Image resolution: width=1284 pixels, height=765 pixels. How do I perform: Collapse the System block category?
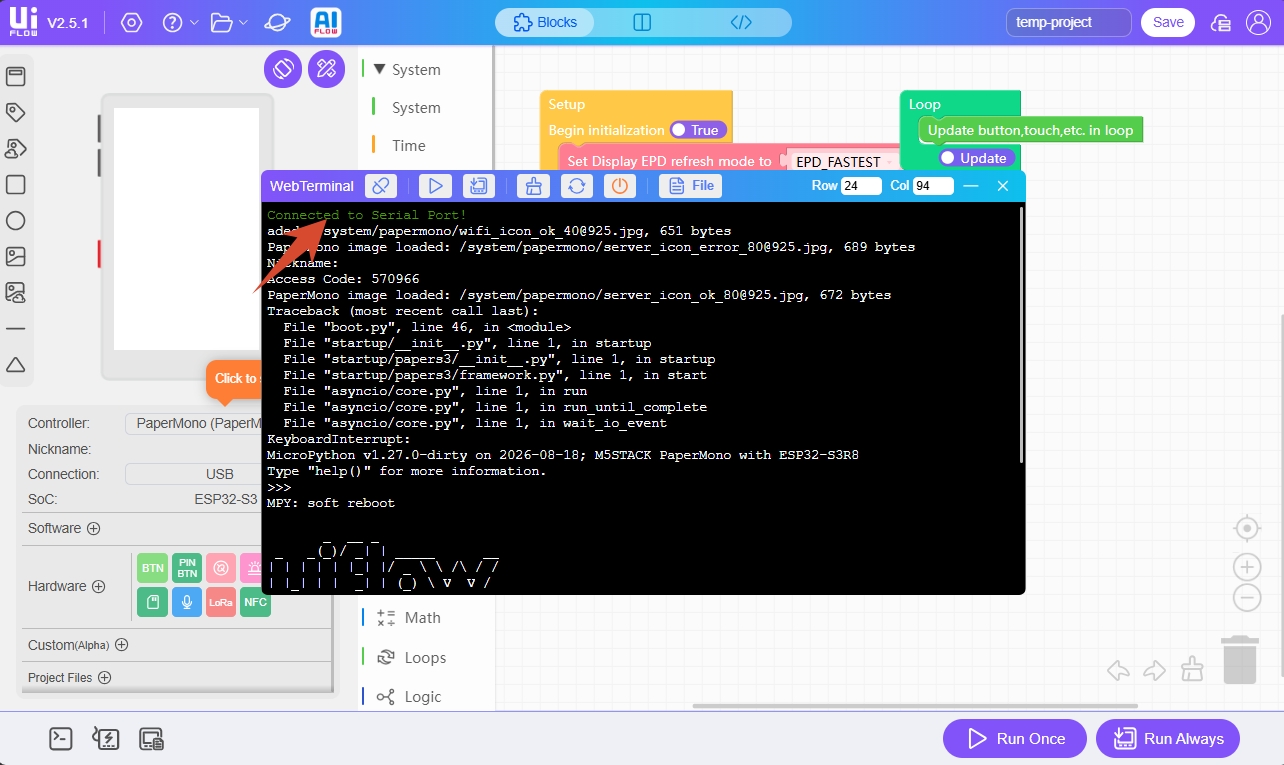pyautogui.click(x=379, y=70)
